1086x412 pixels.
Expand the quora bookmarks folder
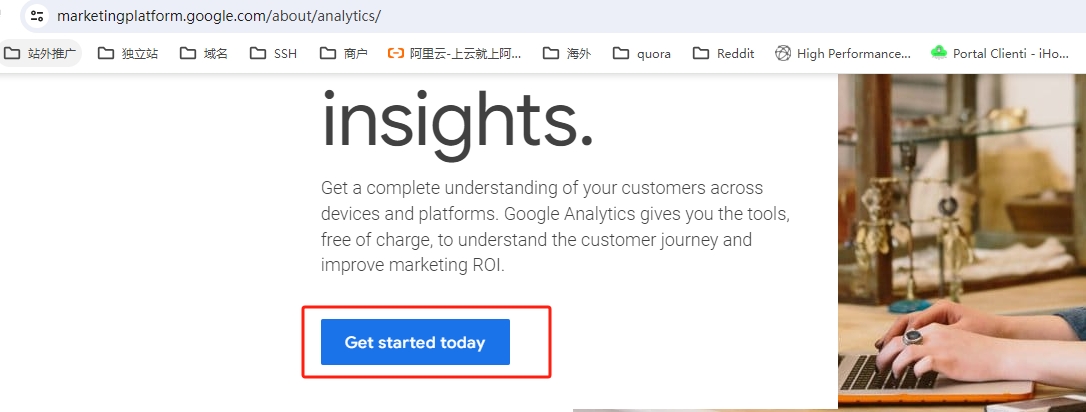[641, 53]
